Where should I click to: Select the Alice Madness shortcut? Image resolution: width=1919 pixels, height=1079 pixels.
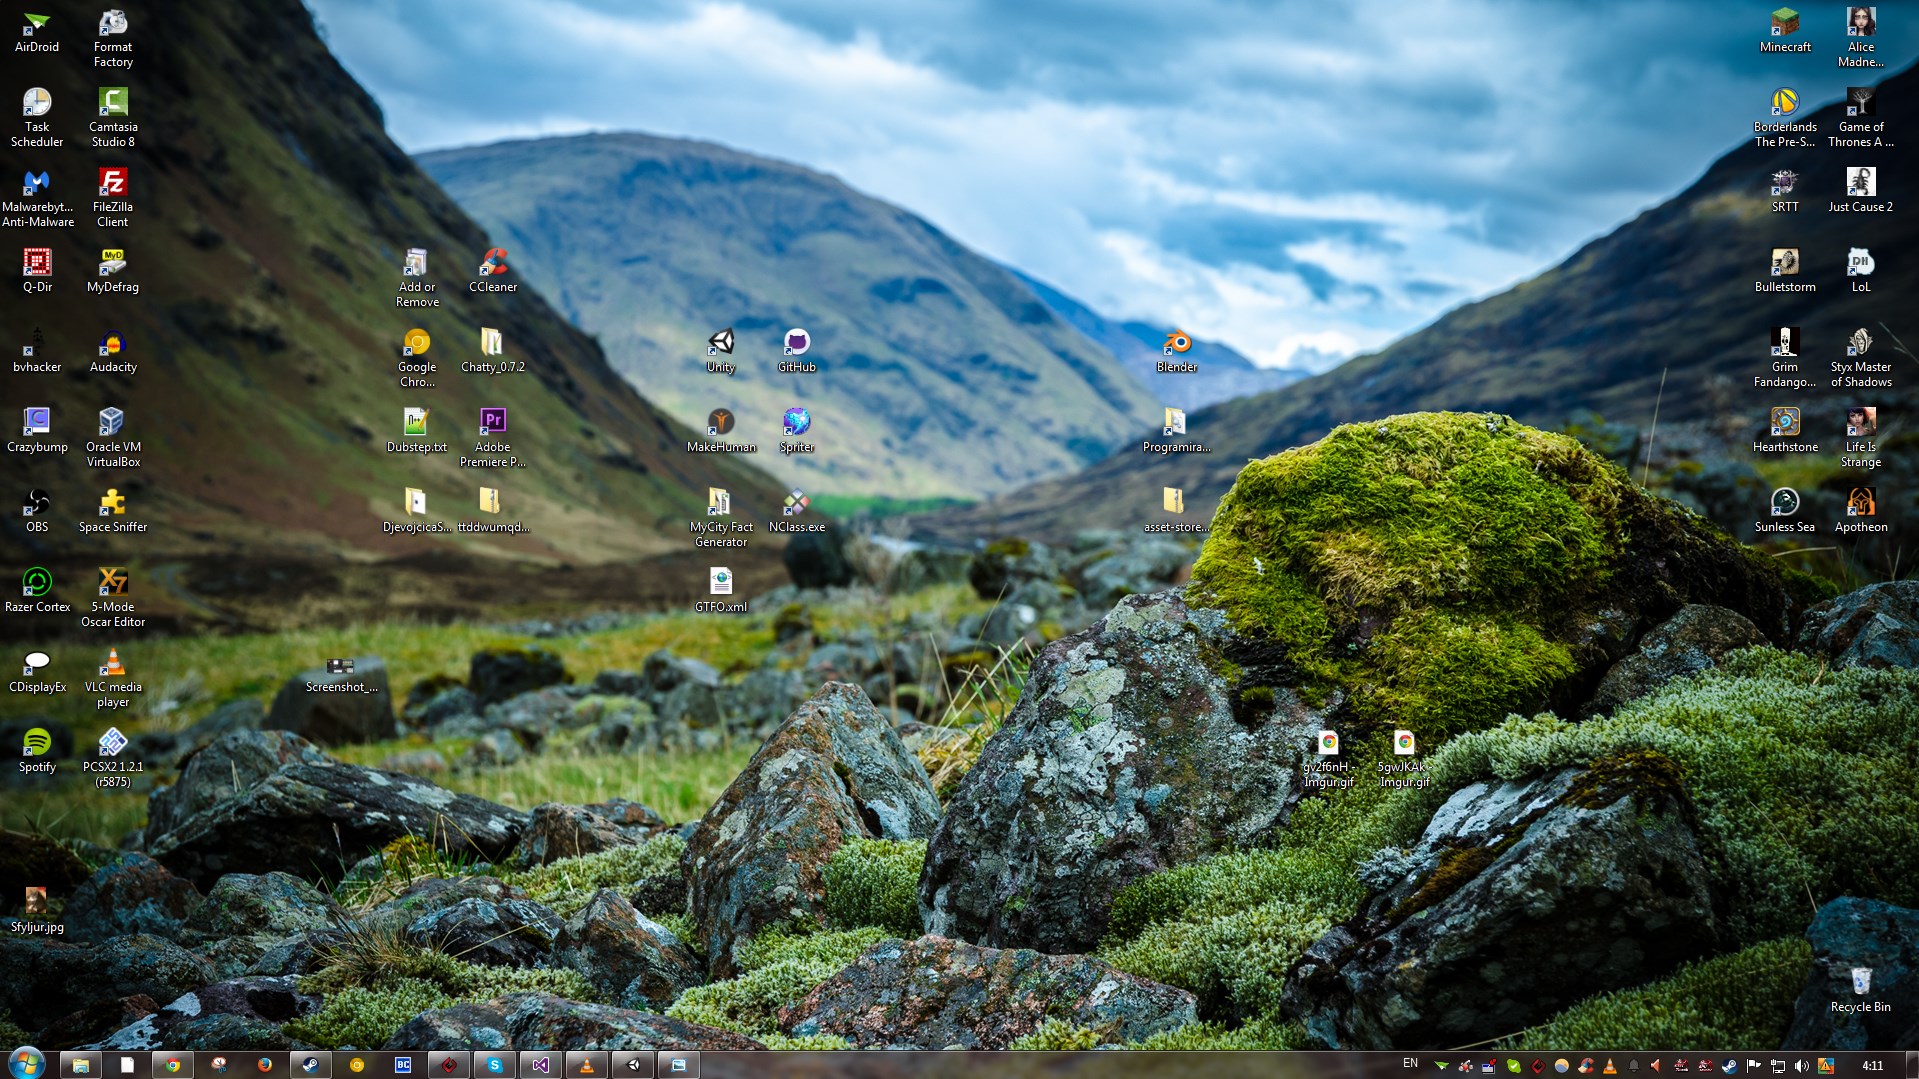click(x=1861, y=38)
